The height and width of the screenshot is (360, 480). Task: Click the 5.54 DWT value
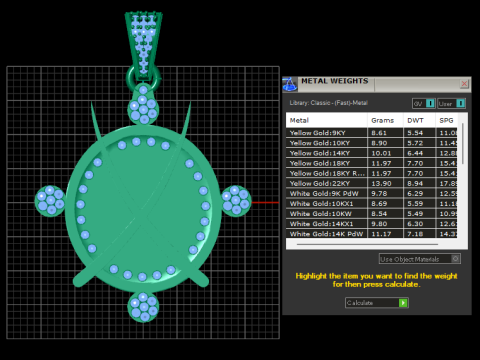click(415, 133)
